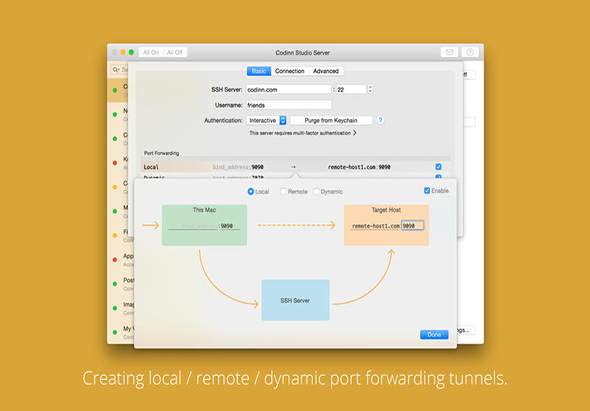This screenshot has width=590, height=411.
Task: Click the yellow minimize window button
Action: pos(123,52)
